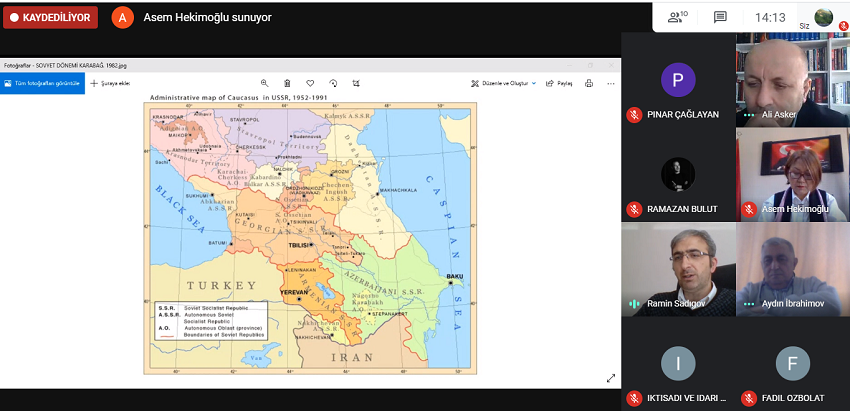The width and height of the screenshot is (850, 411).
Task: Click muted mic icon for FADIL OZBOLAT
Action: click(x=748, y=398)
